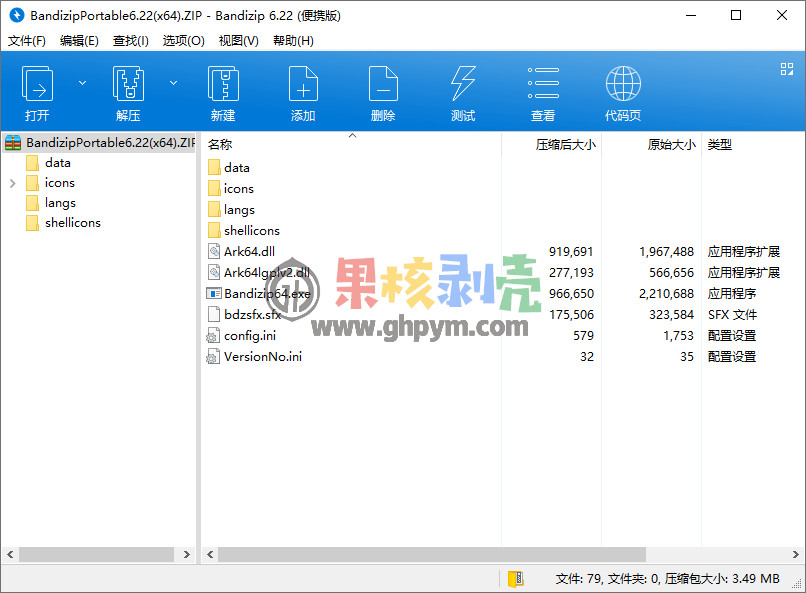Open the Options (选项) menu
806x593 pixels.
point(184,41)
